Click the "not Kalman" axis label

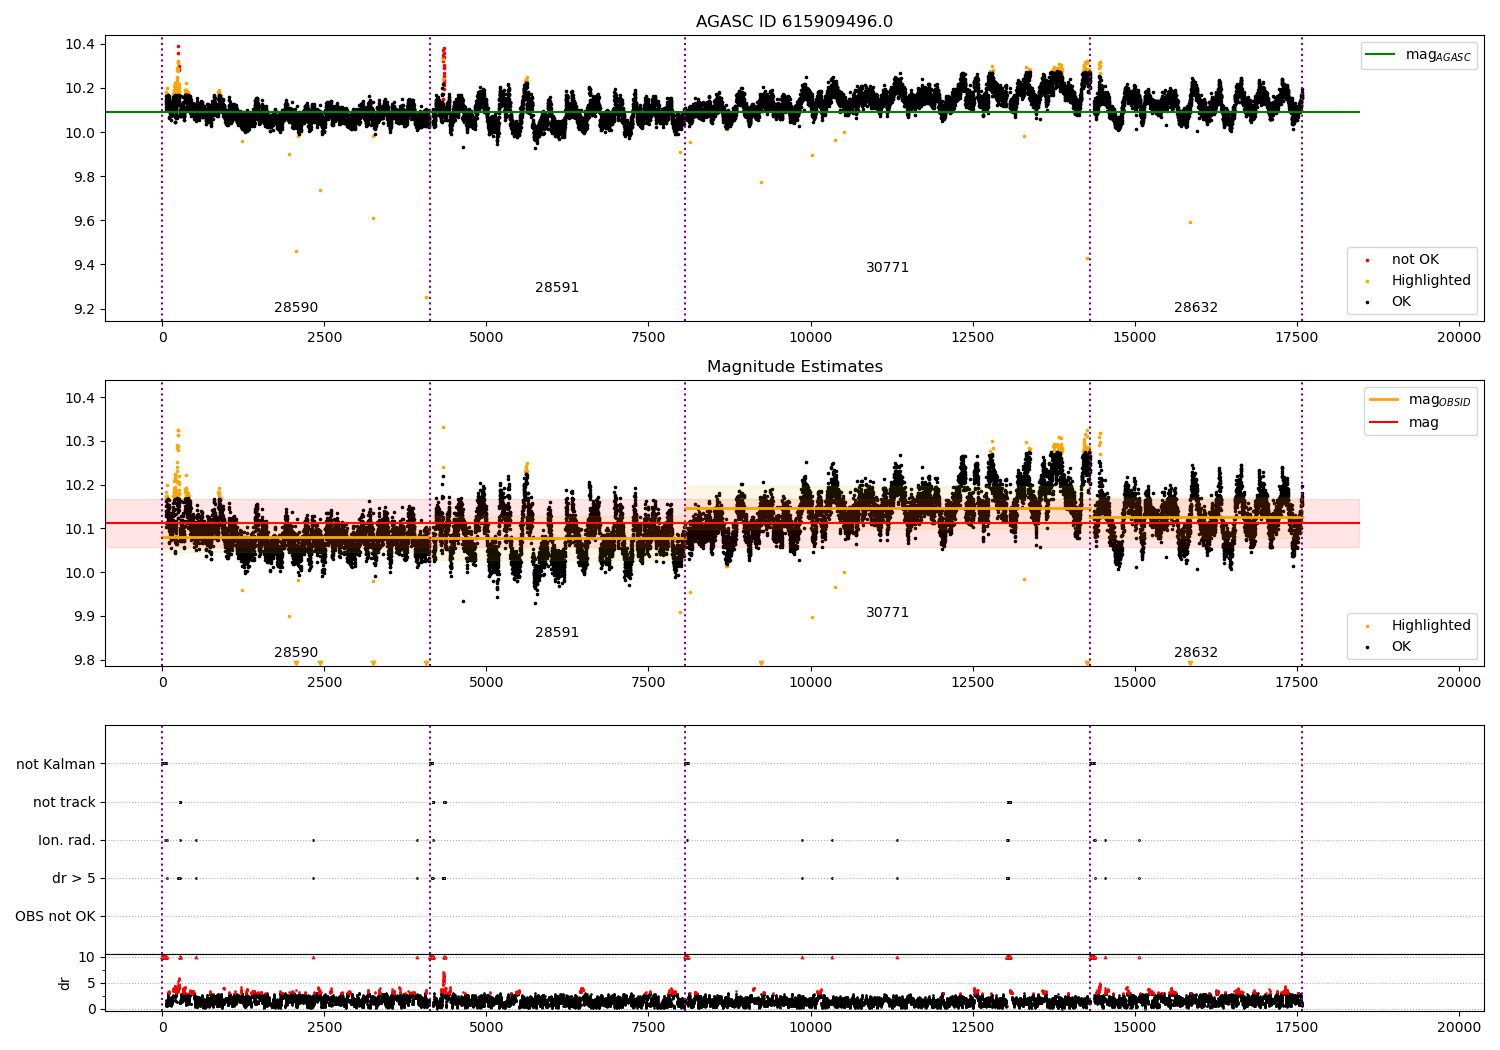click(56, 765)
